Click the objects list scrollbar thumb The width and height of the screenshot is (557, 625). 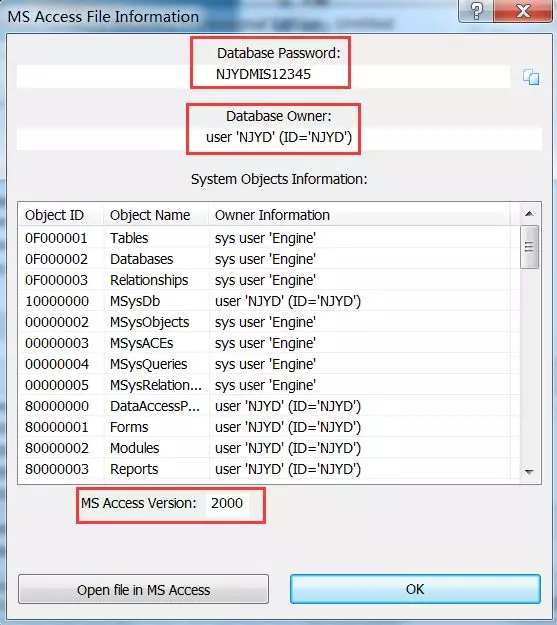click(529, 247)
